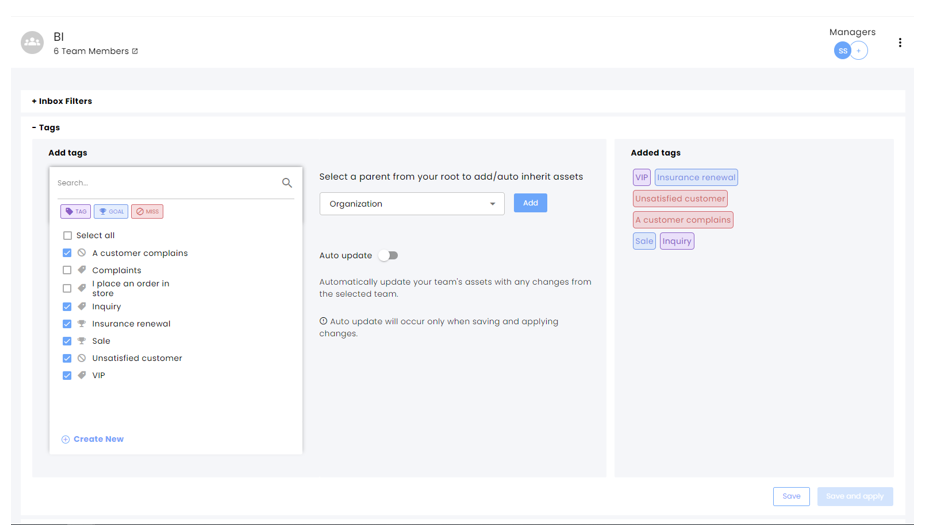Click the BI team name
Image resolution: width=929 pixels, height=531 pixels.
click(59, 37)
